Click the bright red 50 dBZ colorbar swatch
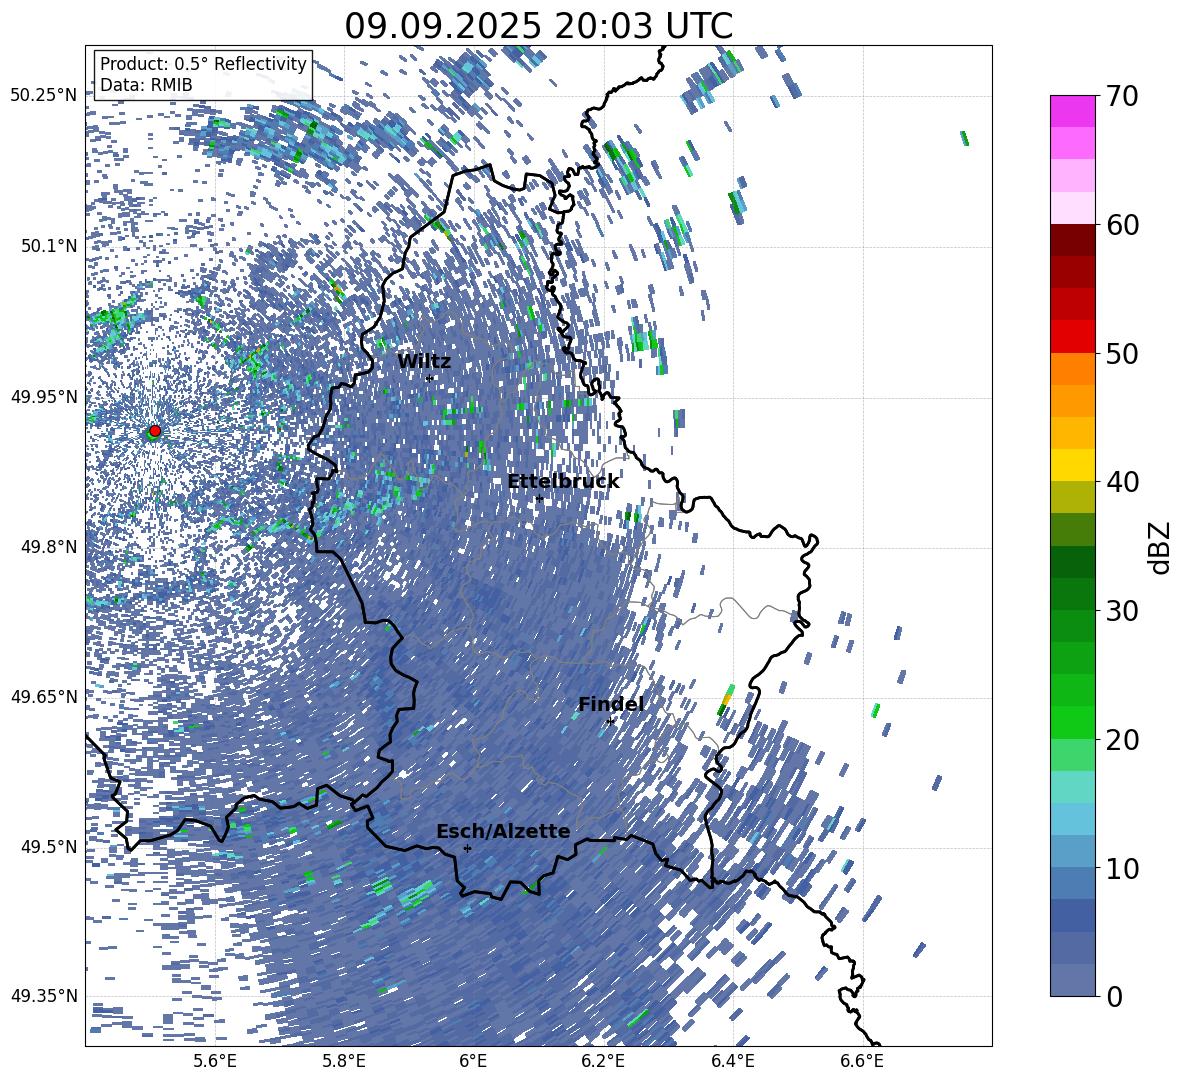Screen dimensions: 1184x1081 pyautogui.click(x=1072, y=337)
